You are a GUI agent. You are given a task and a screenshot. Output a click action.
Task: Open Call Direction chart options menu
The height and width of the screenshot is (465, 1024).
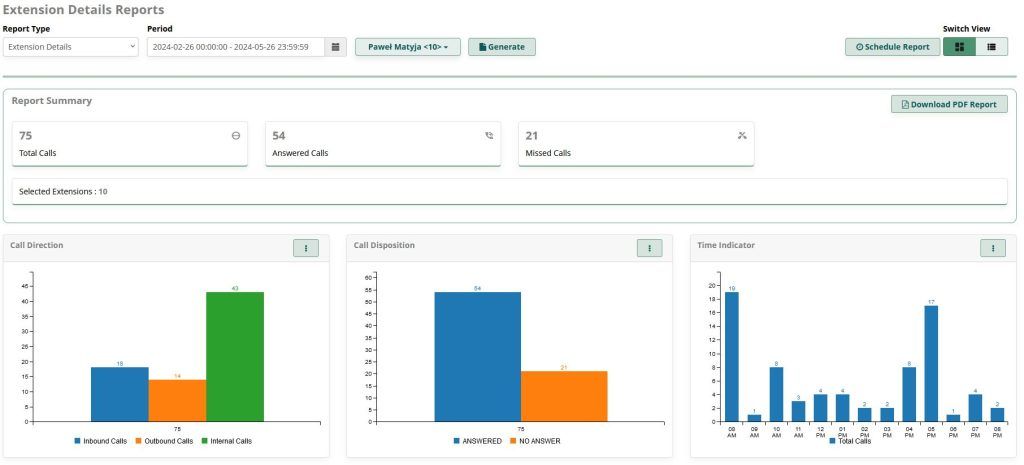[305, 248]
